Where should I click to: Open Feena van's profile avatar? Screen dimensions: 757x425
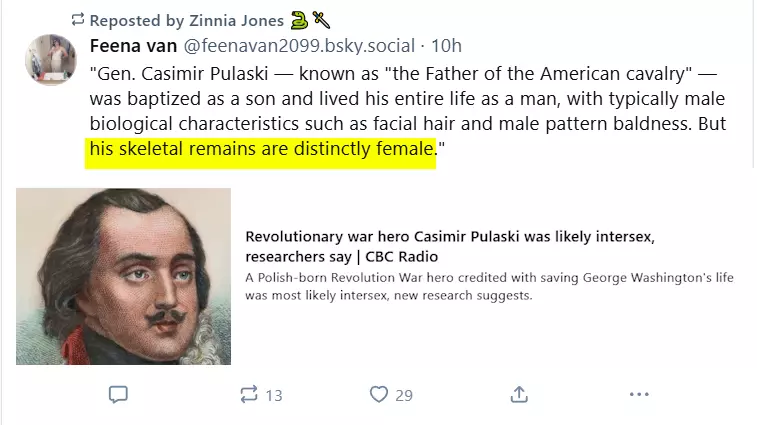(50, 60)
